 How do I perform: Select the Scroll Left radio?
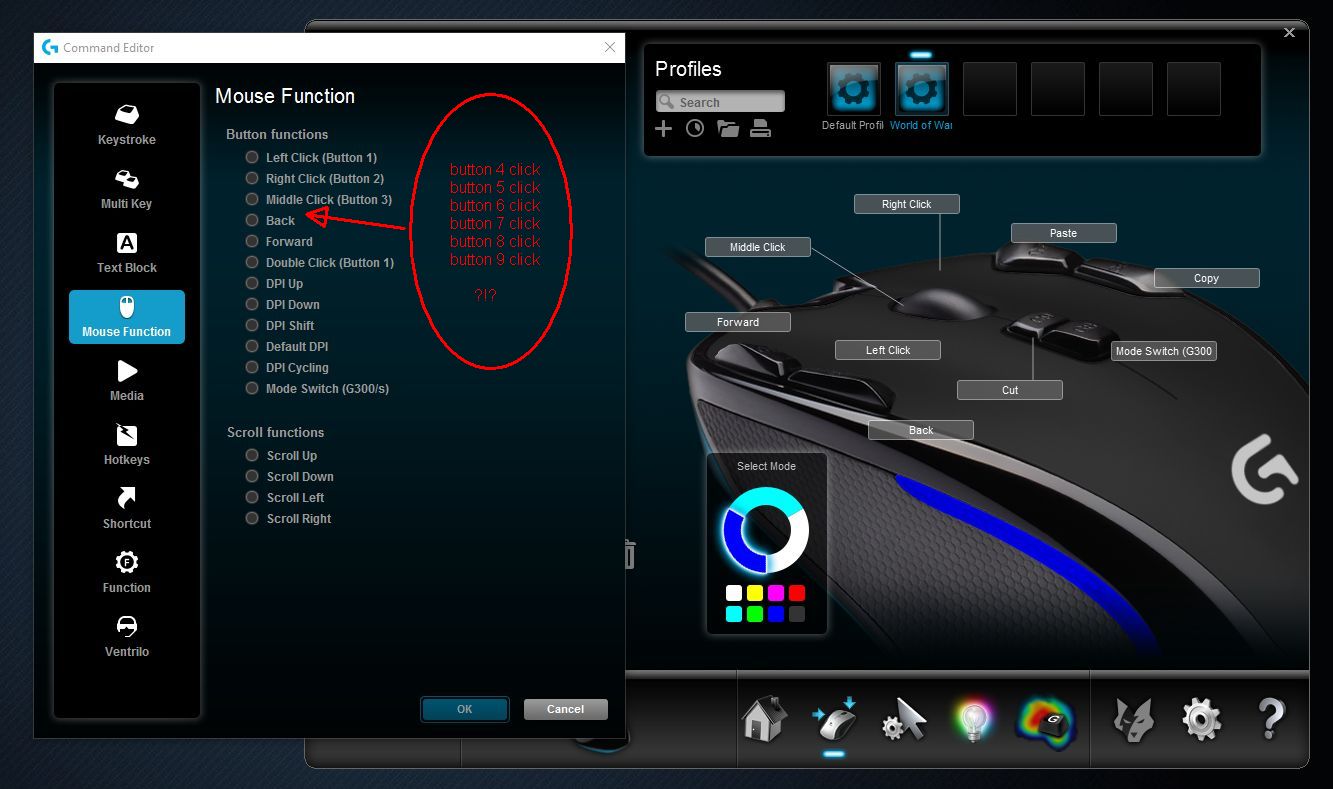point(252,497)
